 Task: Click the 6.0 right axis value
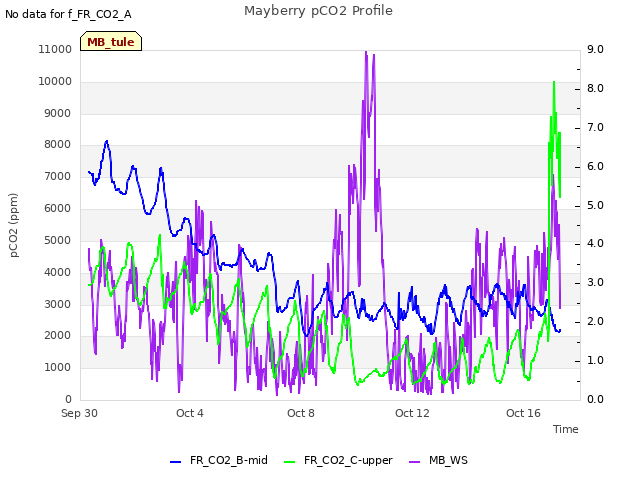pyautogui.click(x=596, y=166)
